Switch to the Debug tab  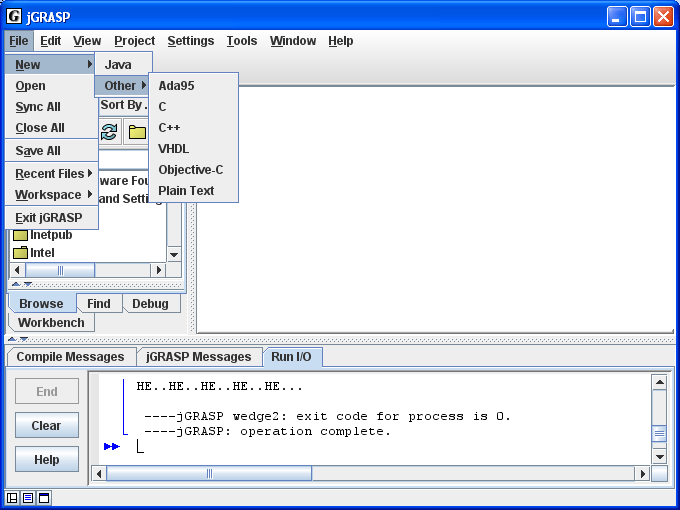(x=150, y=303)
